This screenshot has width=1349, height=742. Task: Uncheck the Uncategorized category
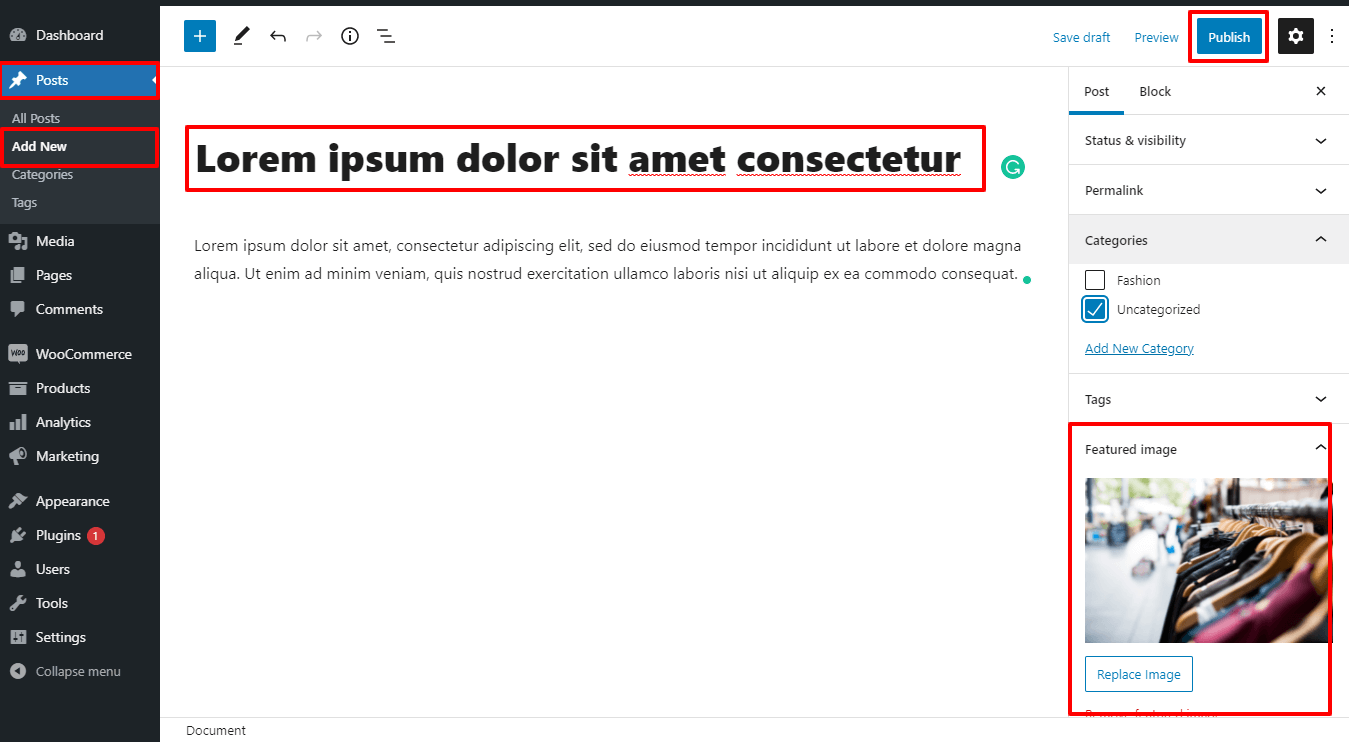pos(1095,309)
